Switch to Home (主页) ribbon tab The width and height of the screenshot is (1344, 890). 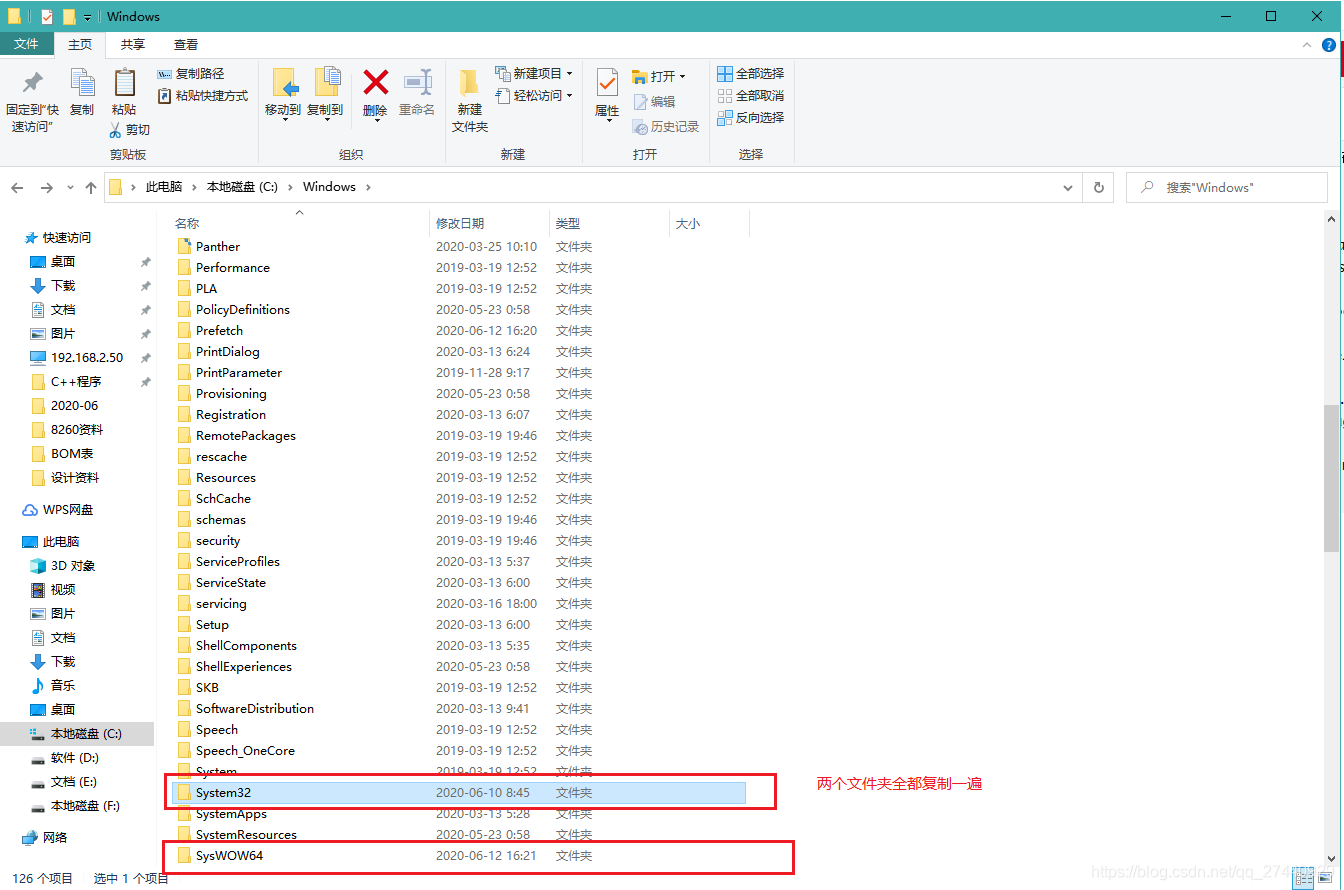tap(80, 44)
